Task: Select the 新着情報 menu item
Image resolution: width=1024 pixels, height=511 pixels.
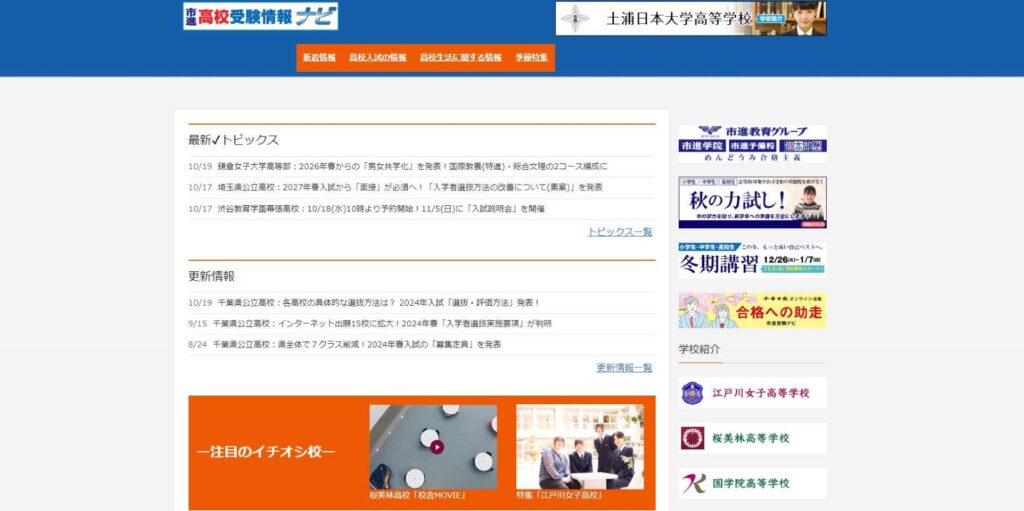Action: coord(319,58)
